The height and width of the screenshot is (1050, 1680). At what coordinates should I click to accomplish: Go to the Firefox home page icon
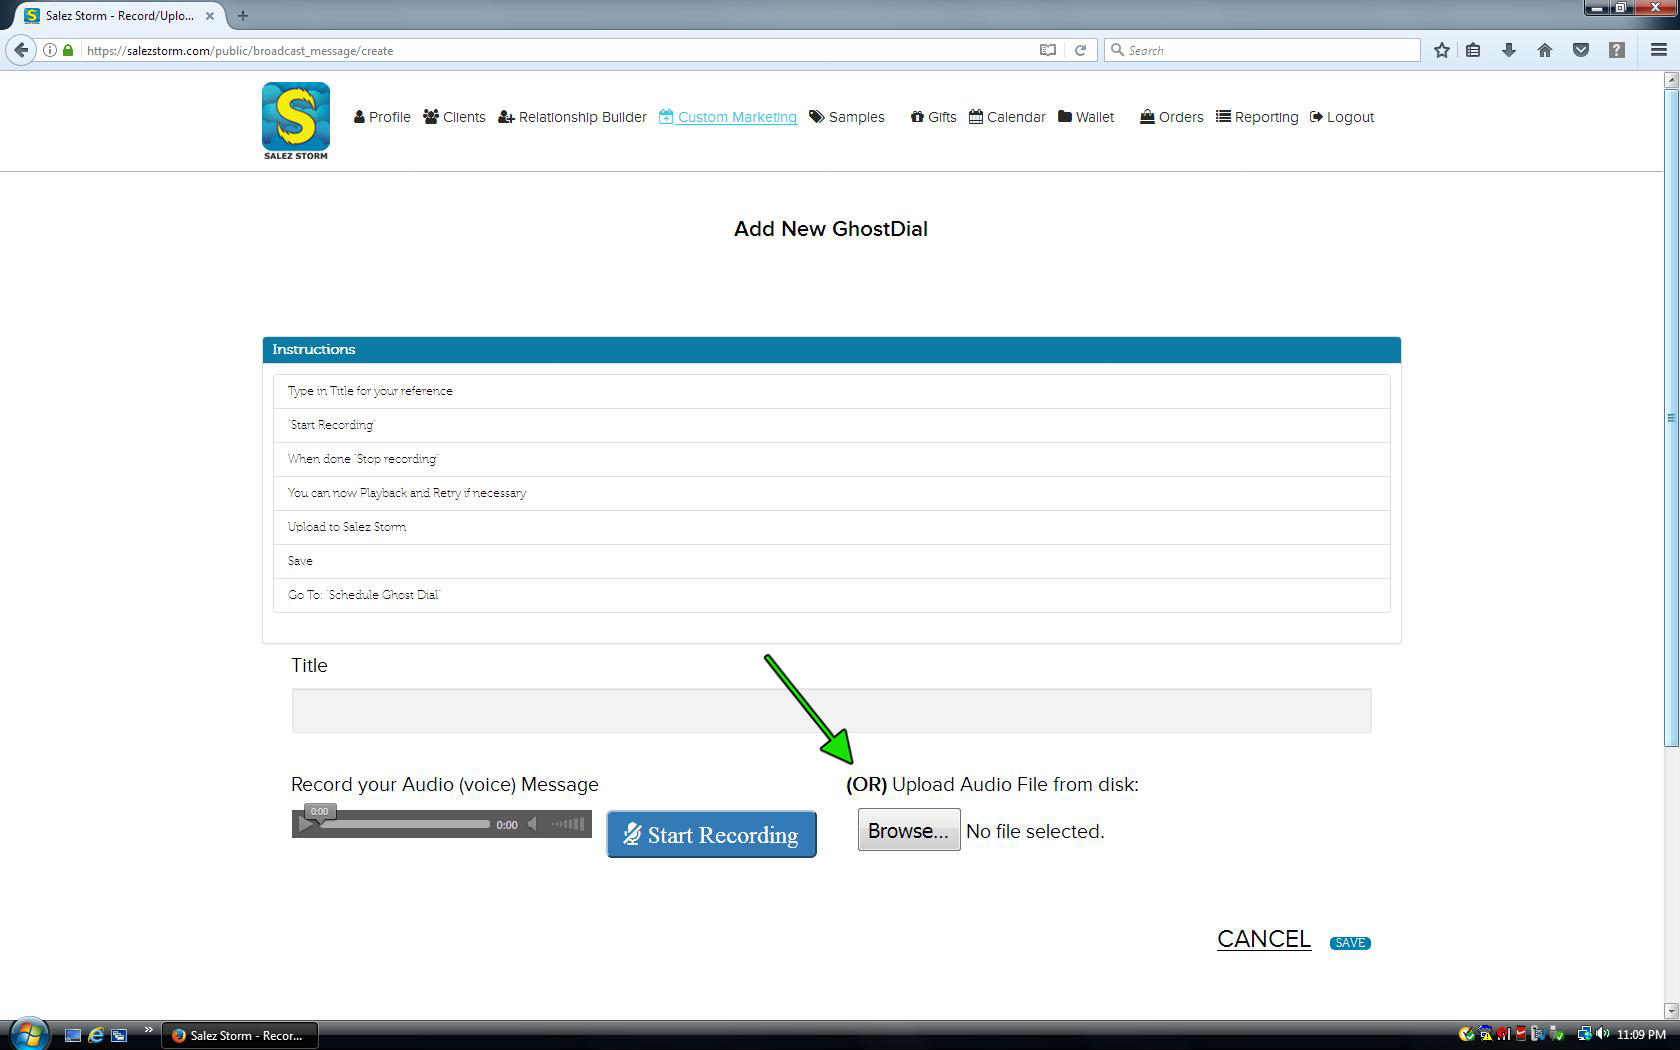pos(1545,50)
